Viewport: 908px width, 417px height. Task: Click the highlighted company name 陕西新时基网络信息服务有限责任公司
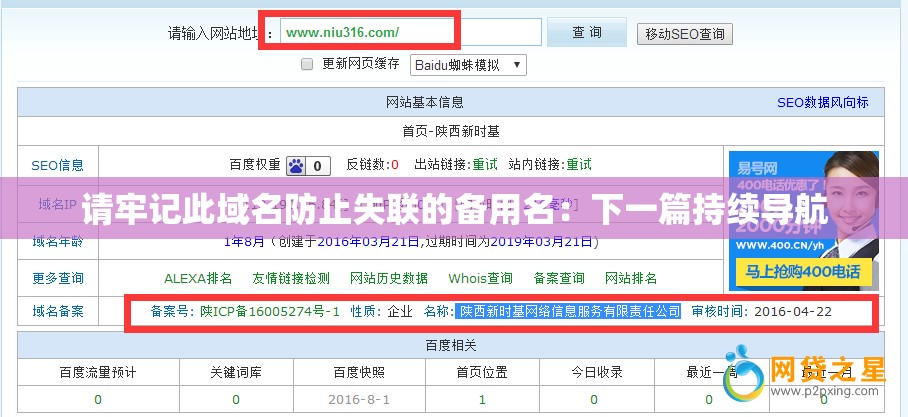[x=568, y=312]
